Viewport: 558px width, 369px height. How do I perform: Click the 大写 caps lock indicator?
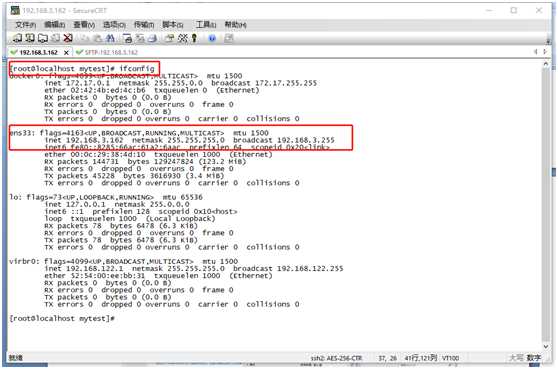(x=516, y=358)
